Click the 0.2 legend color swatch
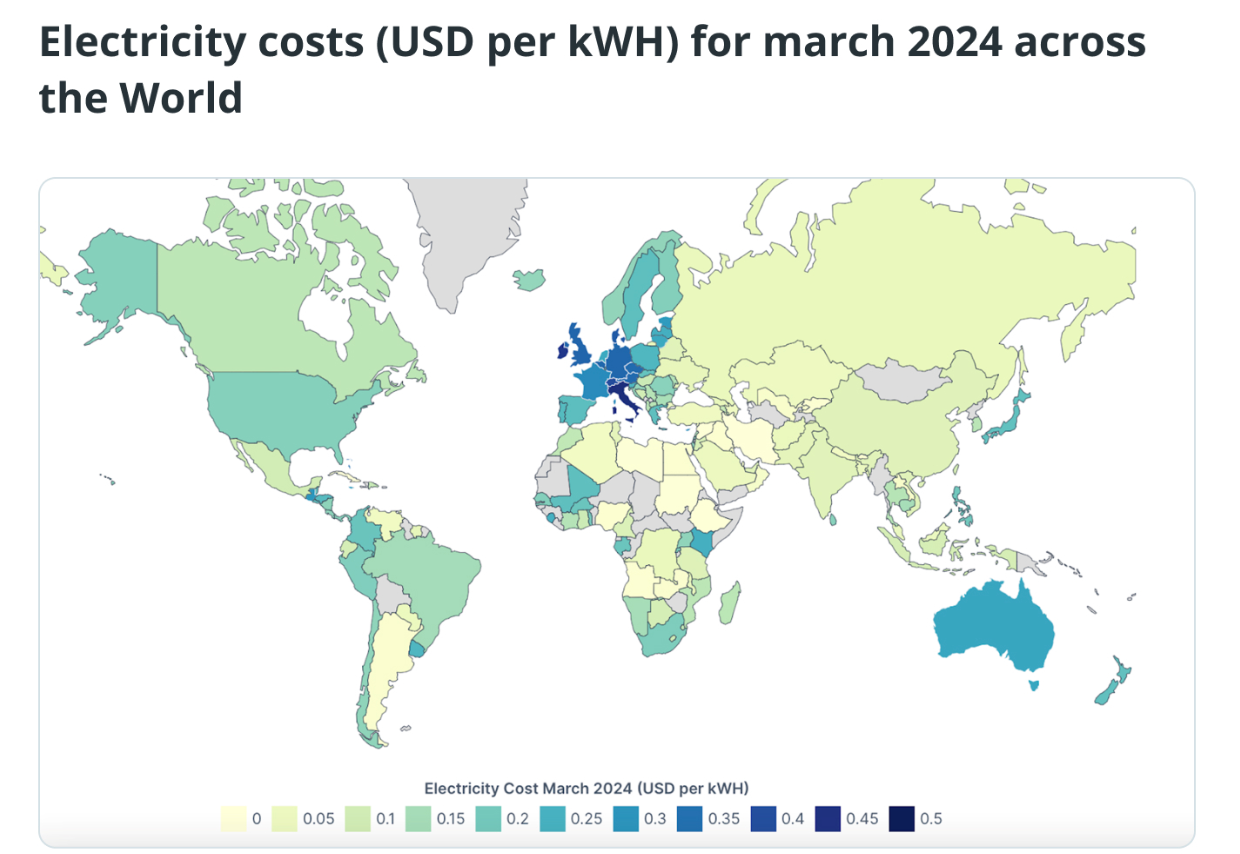1240x854 pixels. [x=490, y=819]
